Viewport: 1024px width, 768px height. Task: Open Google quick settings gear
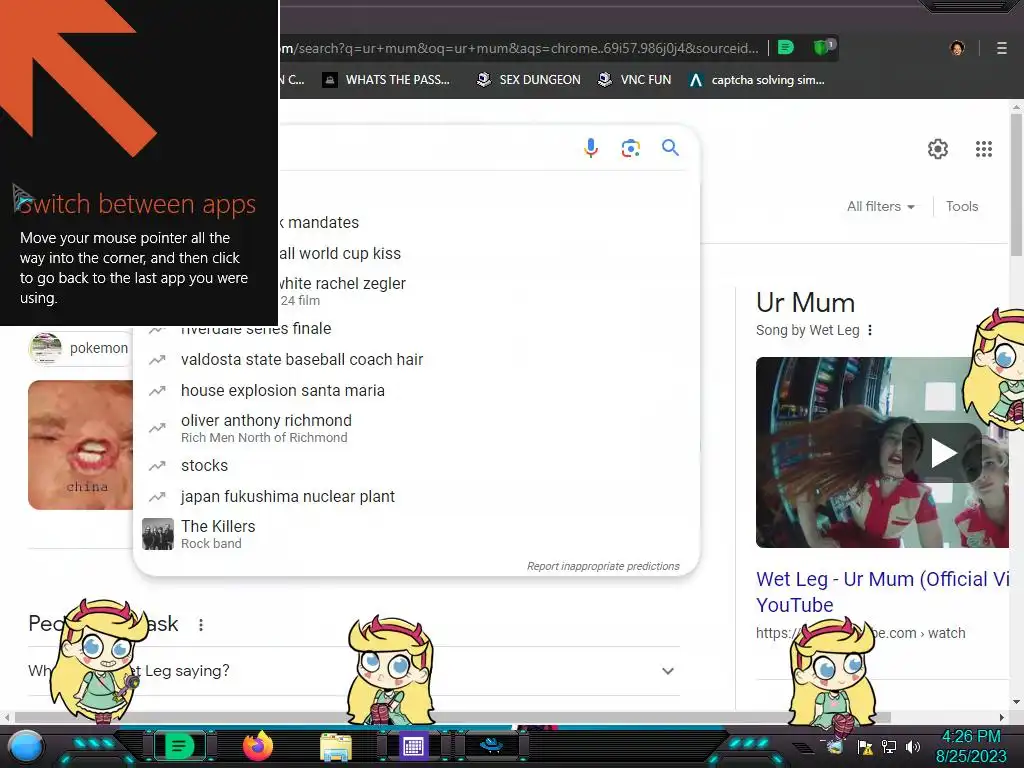(x=938, y=149)
